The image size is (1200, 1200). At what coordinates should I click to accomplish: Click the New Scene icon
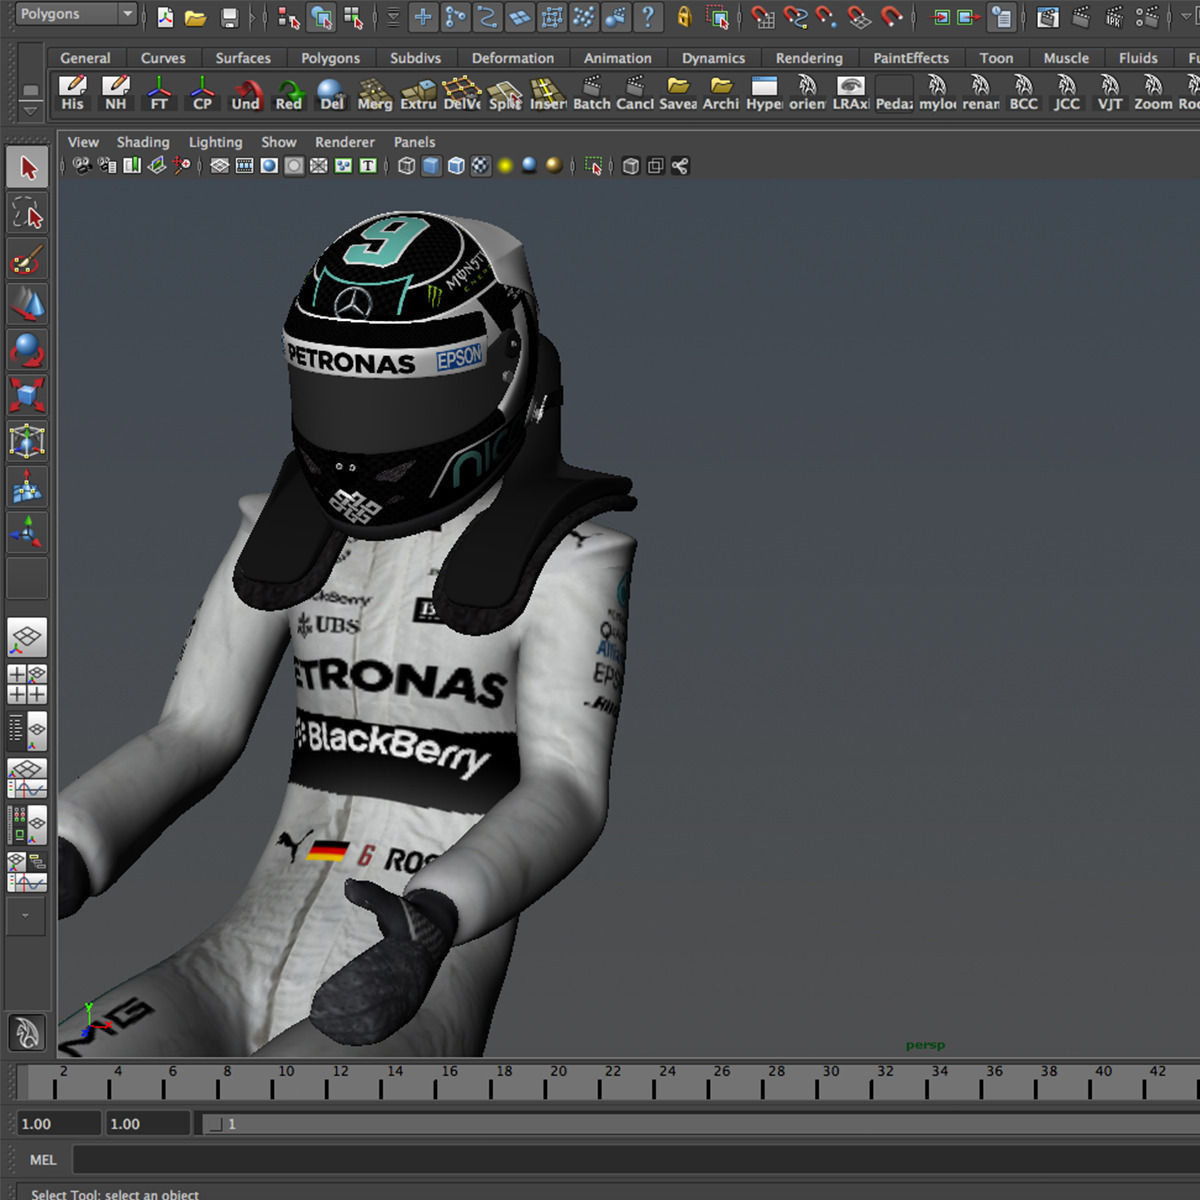coord(165,16)
